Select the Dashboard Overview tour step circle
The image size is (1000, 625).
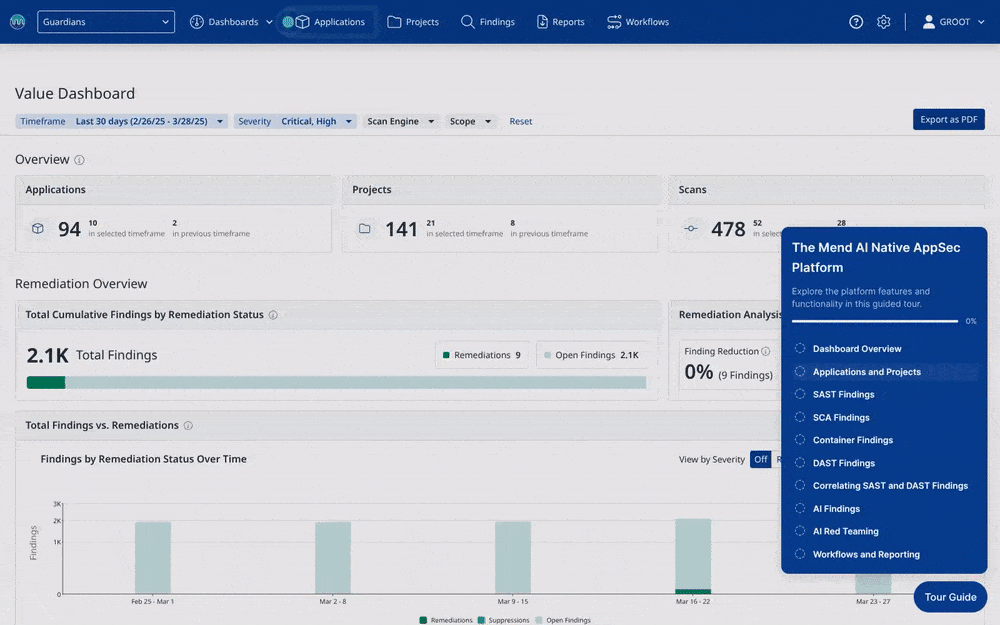[800, 349]
